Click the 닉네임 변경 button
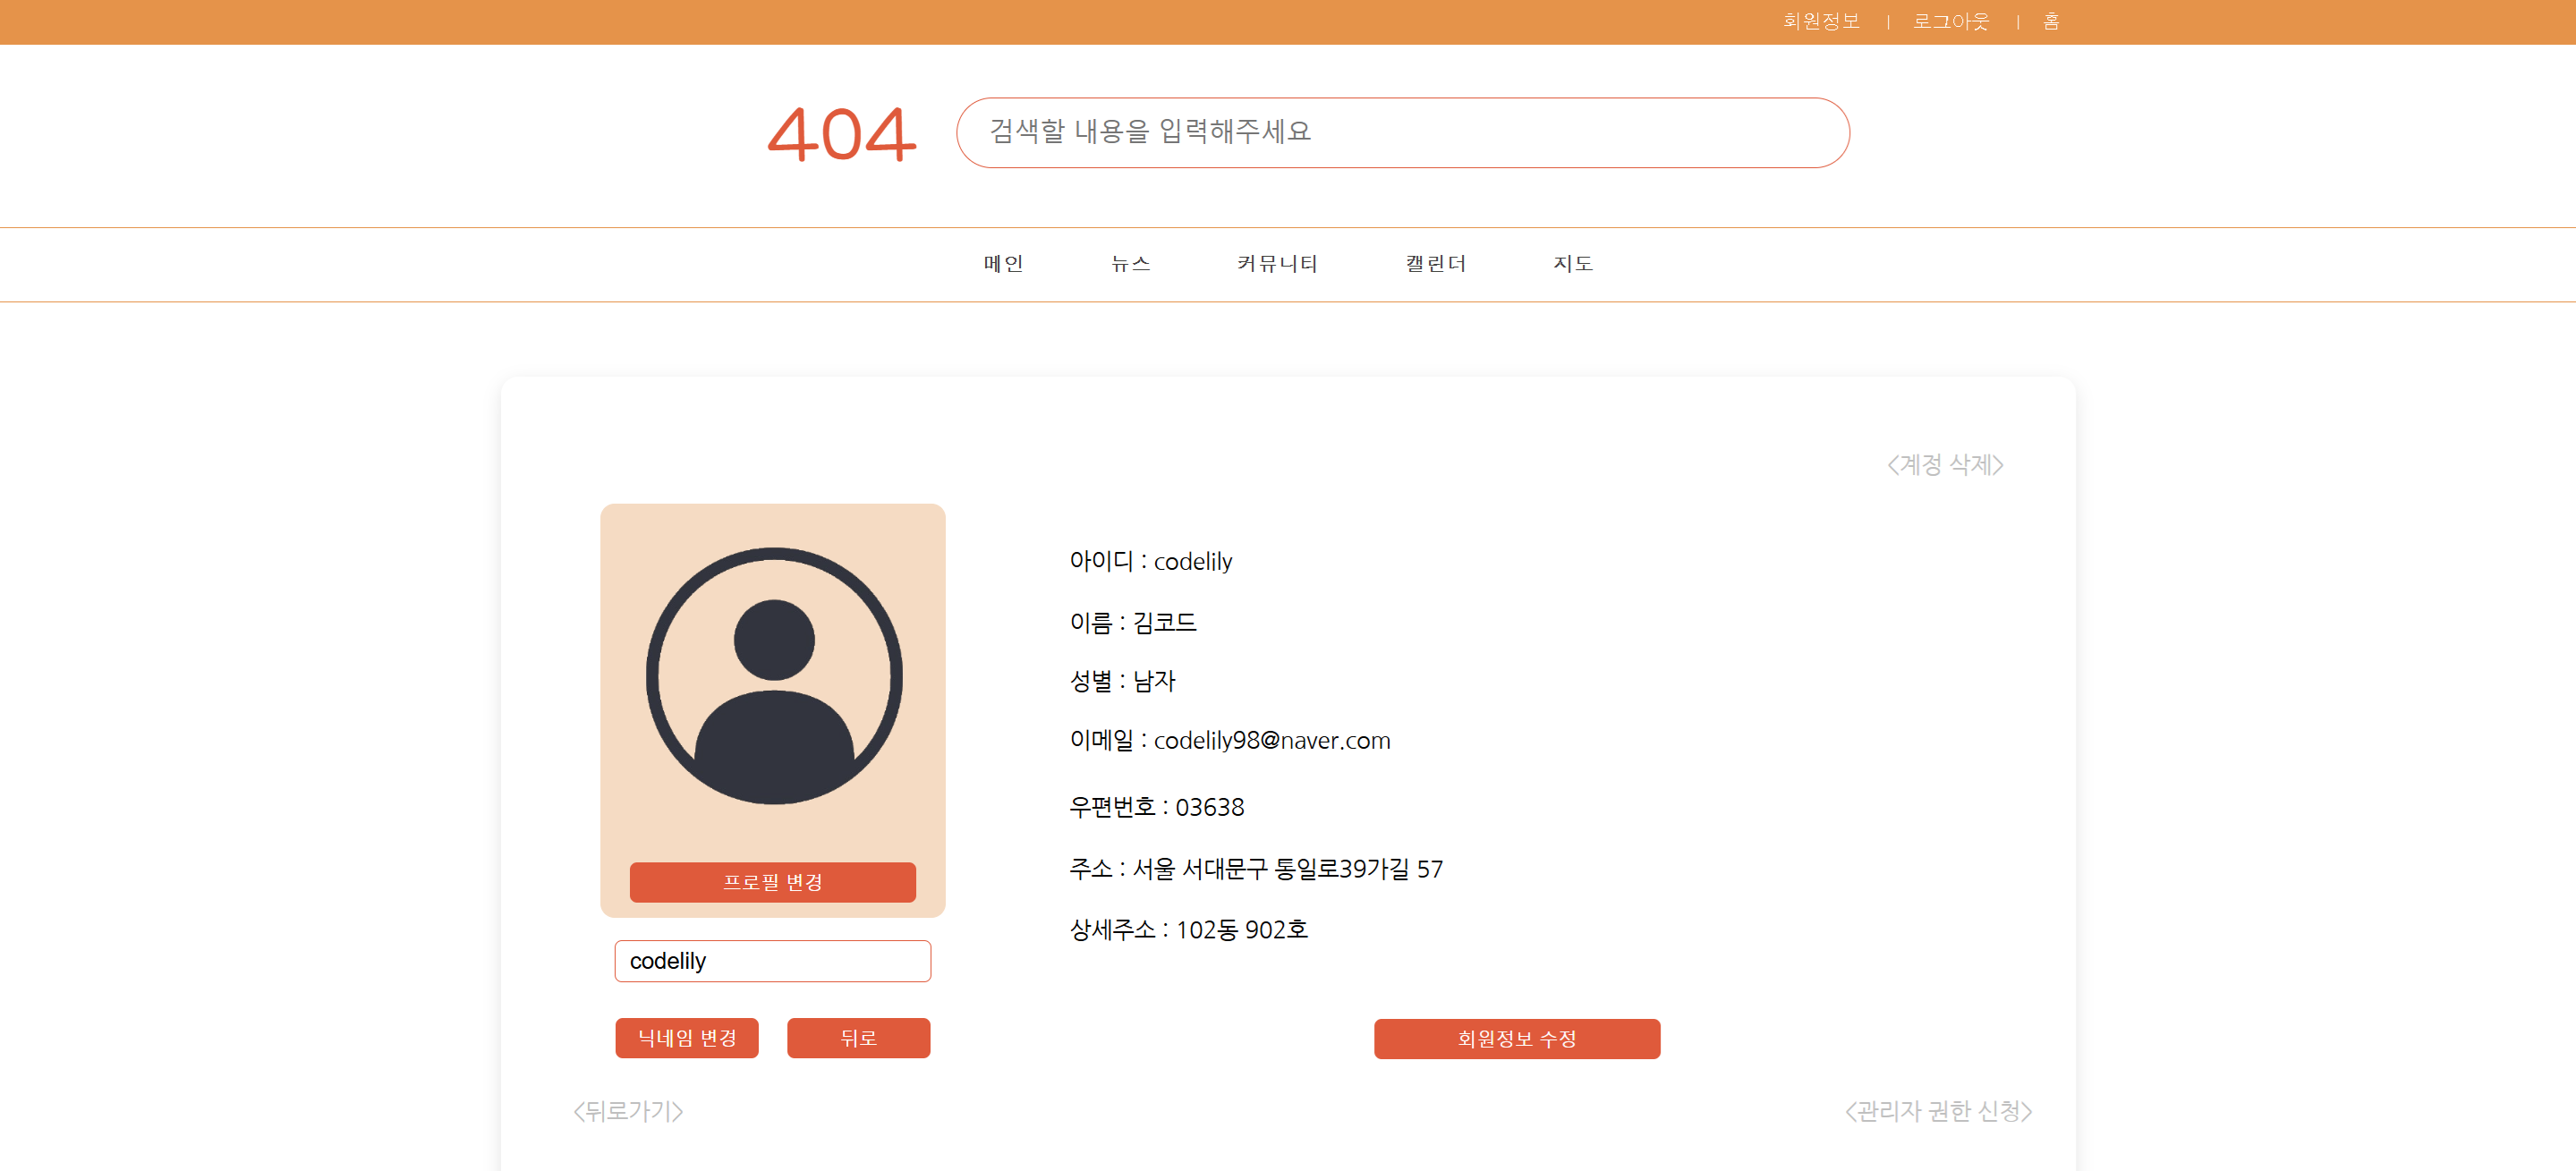 tap(687, 1038)
